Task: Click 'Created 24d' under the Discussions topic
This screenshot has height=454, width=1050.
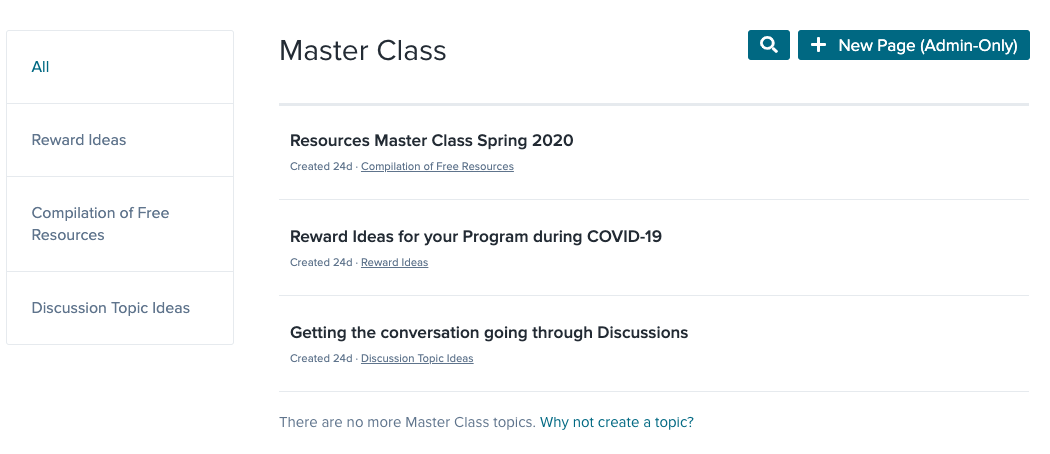Action: tap(321, 359)
